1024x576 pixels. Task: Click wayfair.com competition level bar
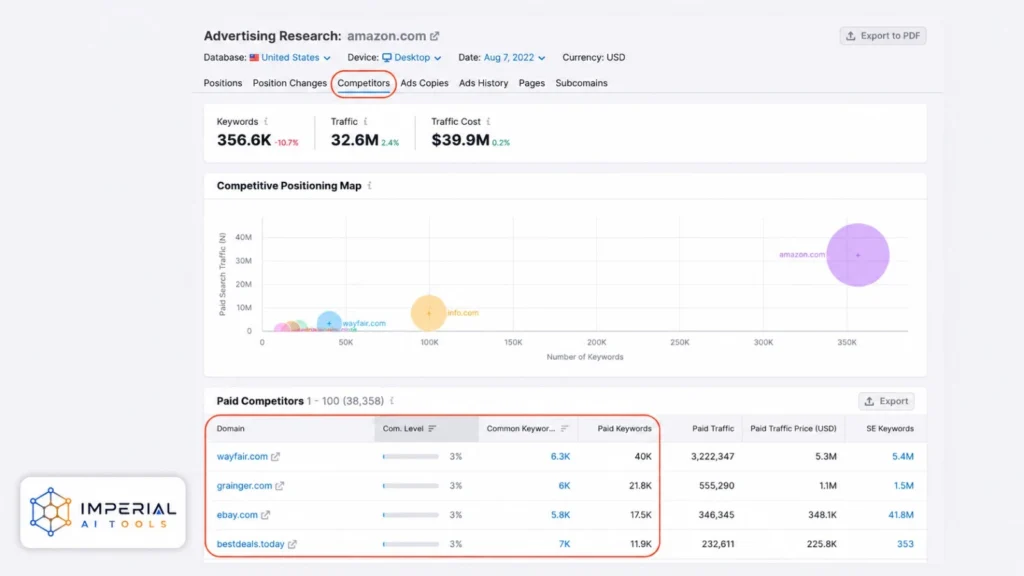pos(411,456)
